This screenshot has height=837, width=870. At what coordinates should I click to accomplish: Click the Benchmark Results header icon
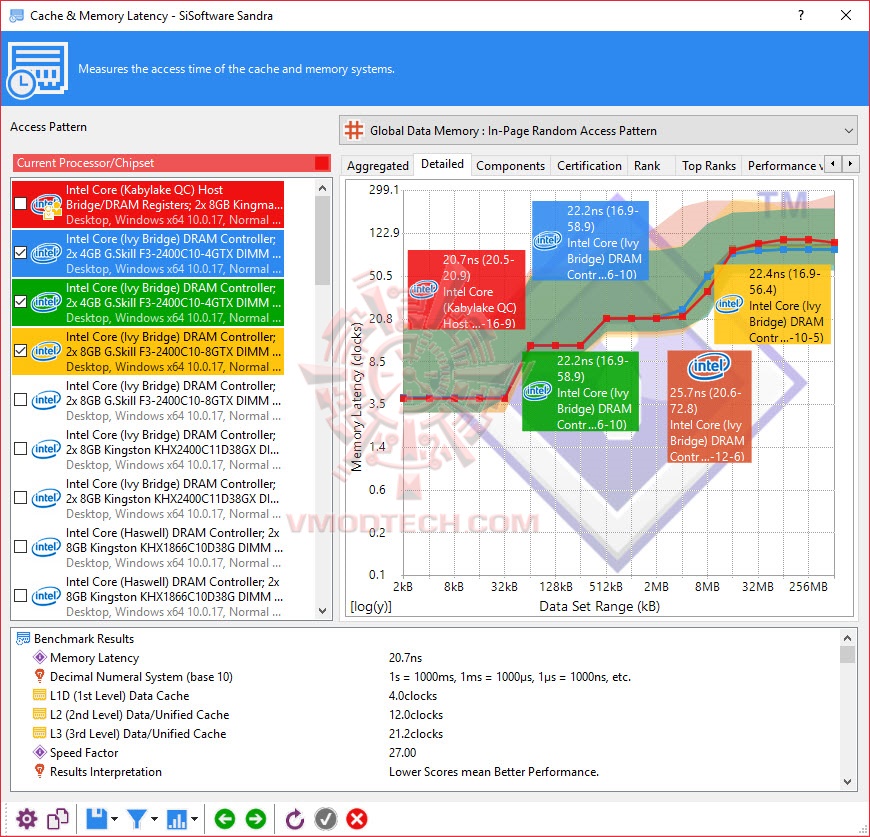(x=23, y=638)
